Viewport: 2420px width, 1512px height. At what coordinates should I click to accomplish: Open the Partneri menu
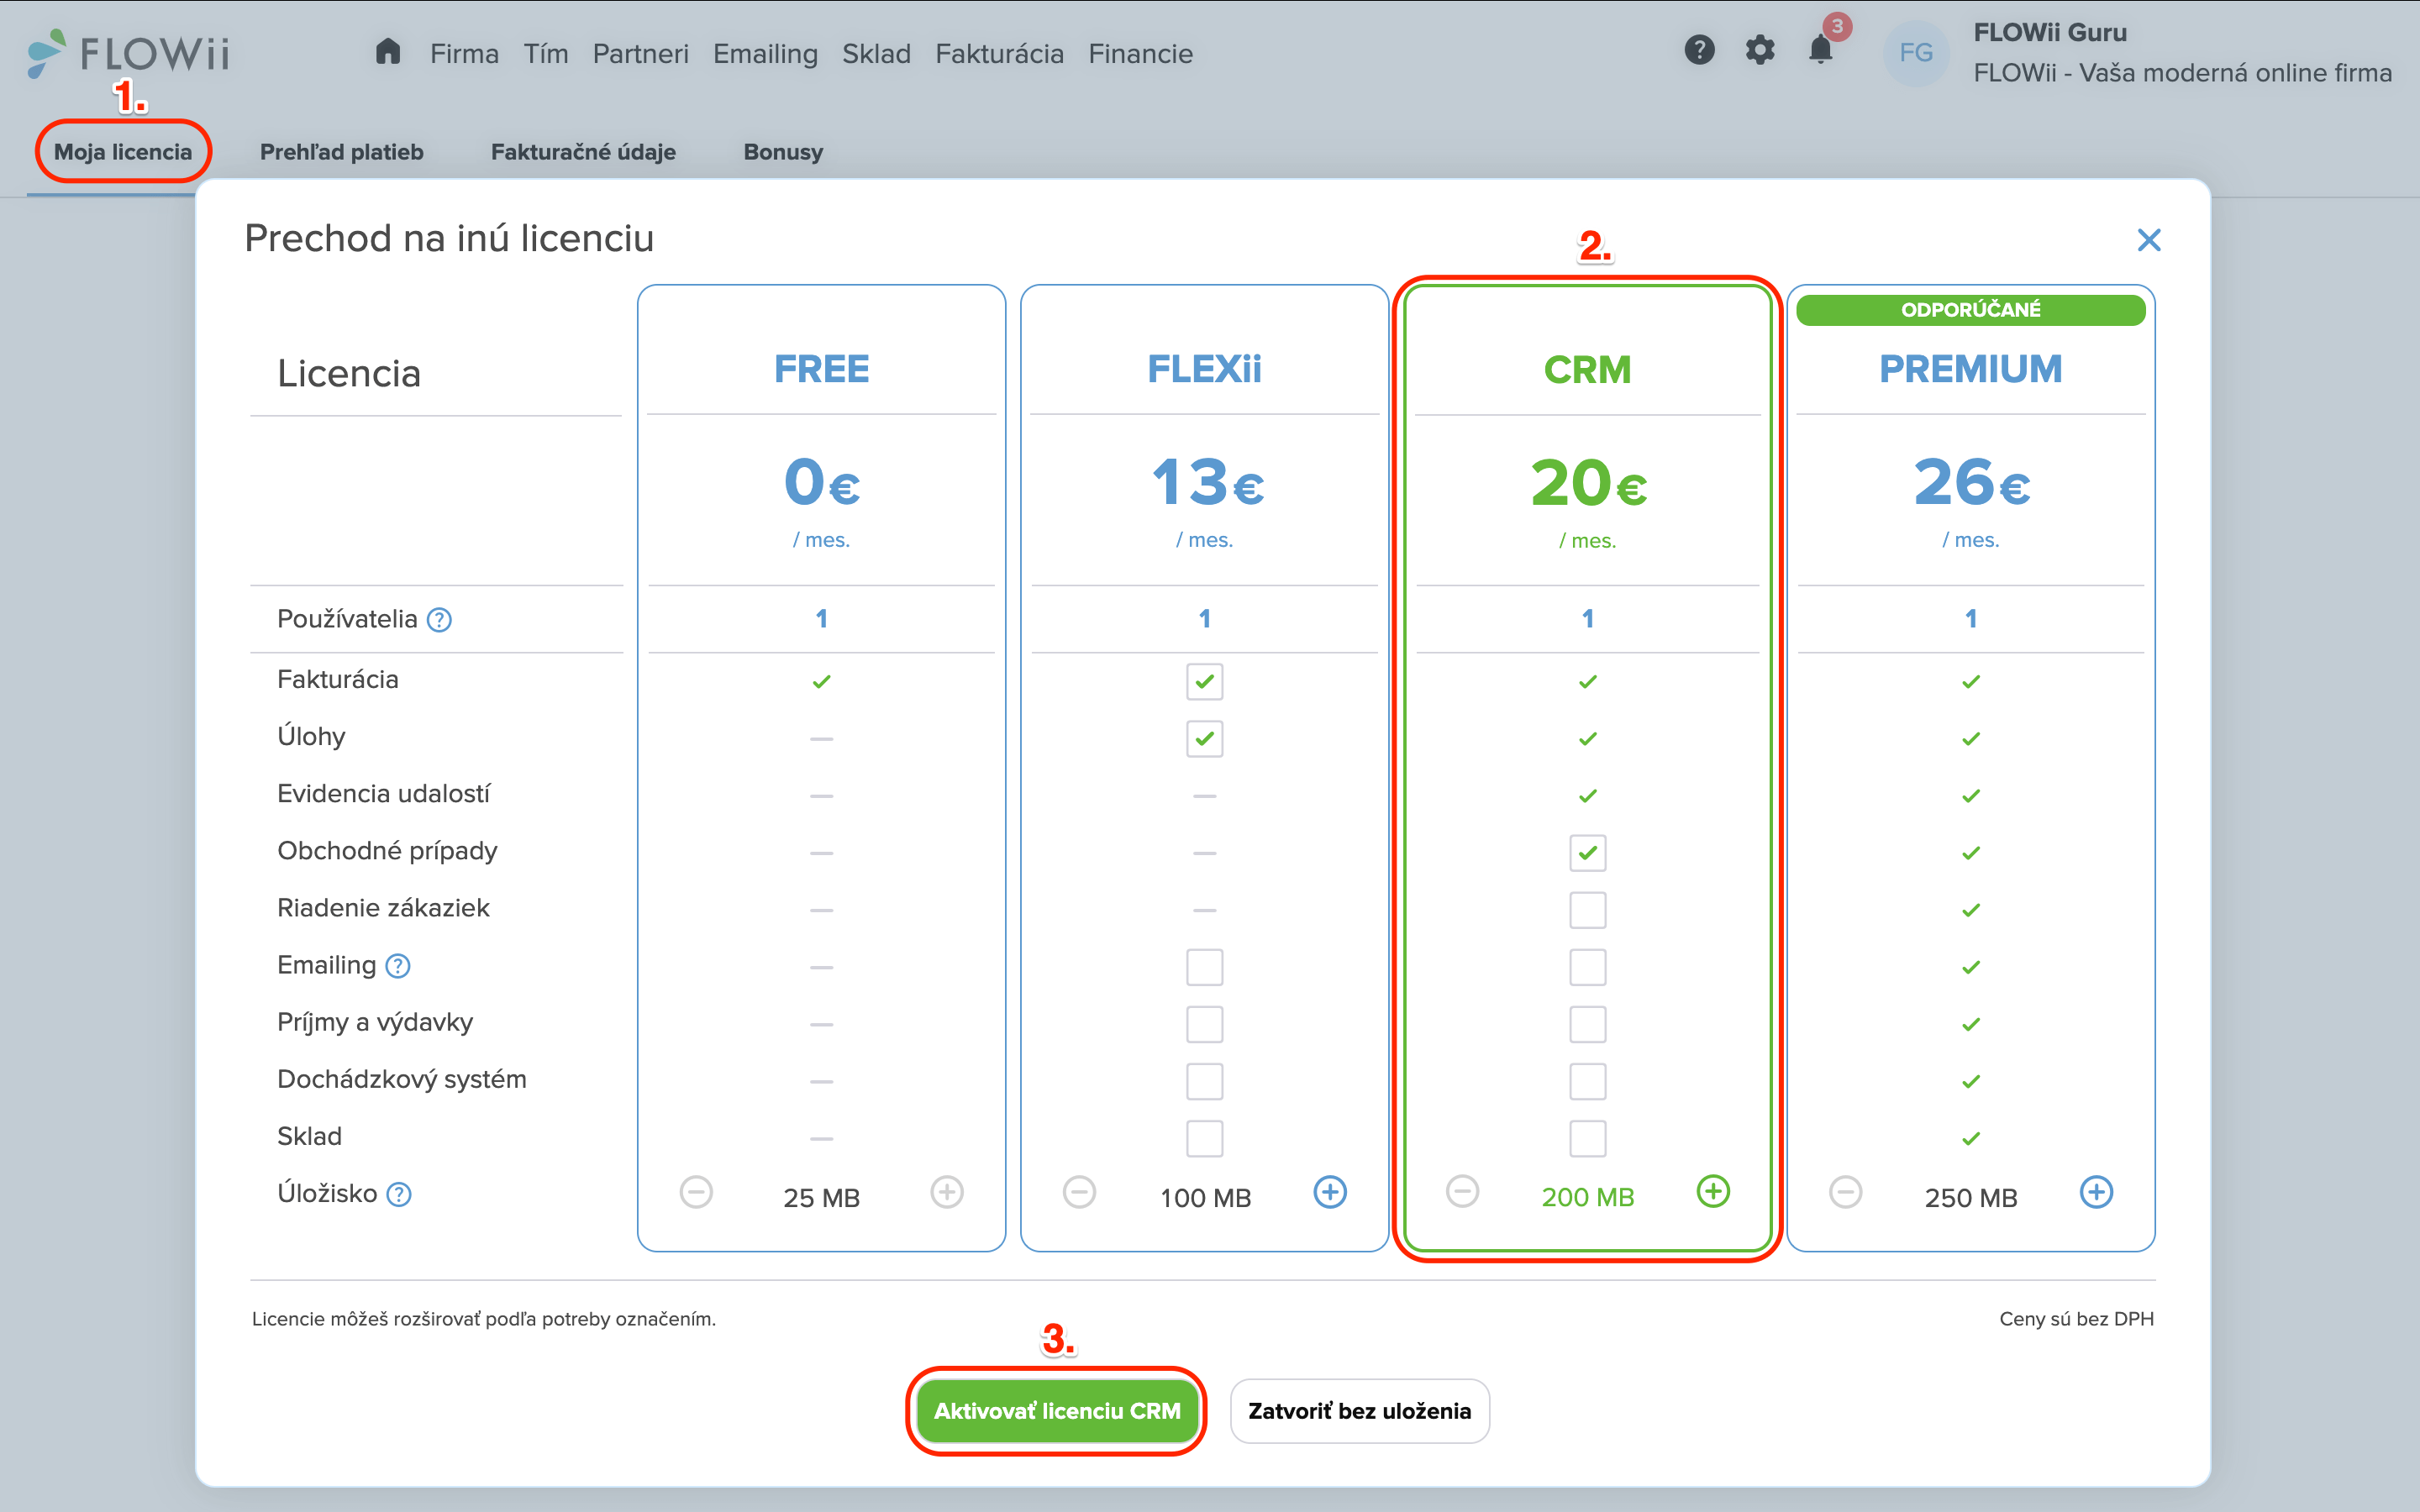[x=640, y=54]
